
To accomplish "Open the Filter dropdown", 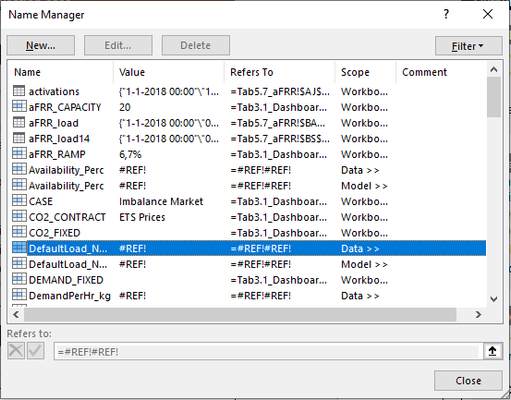I will coord(468,46).
